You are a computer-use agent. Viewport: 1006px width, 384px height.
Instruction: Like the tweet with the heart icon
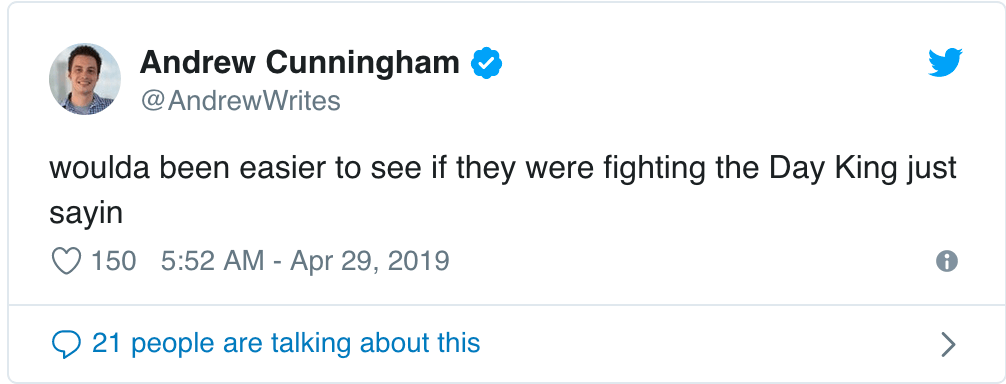[65, 262]
